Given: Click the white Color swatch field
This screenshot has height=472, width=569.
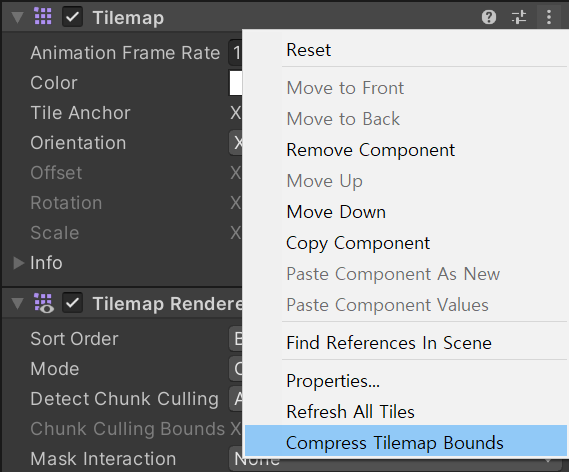Looking at the screenshot, I should (236, 83).
